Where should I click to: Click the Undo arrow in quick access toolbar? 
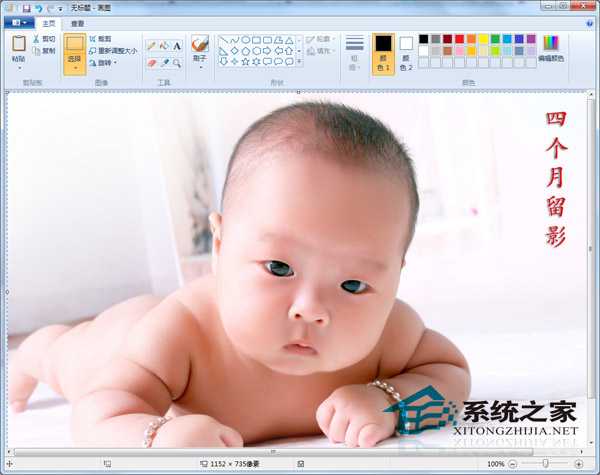(x=39, y=8)
